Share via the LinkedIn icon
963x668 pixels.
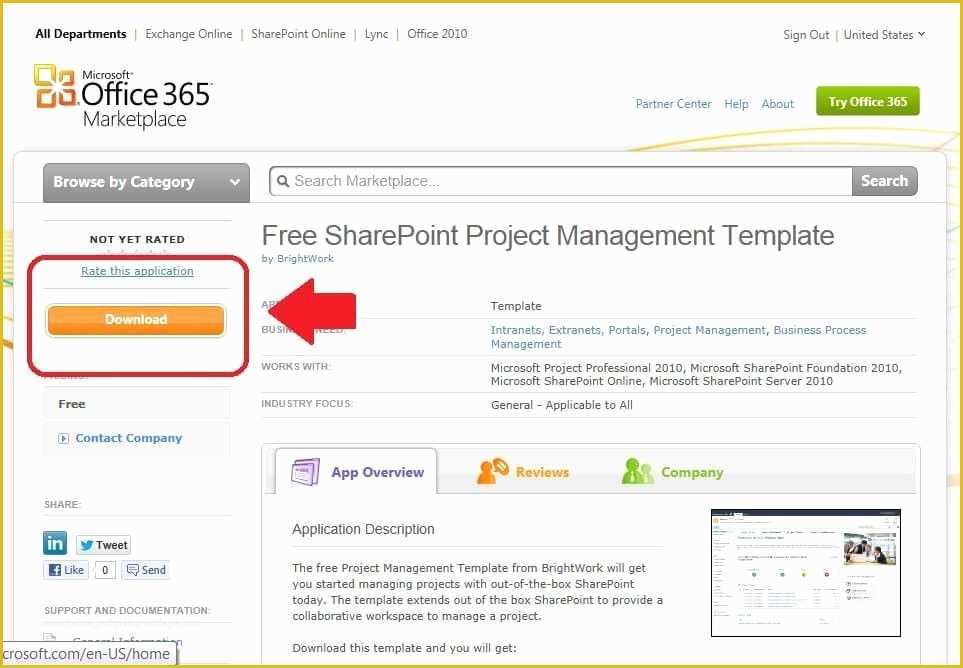point(55,543)
